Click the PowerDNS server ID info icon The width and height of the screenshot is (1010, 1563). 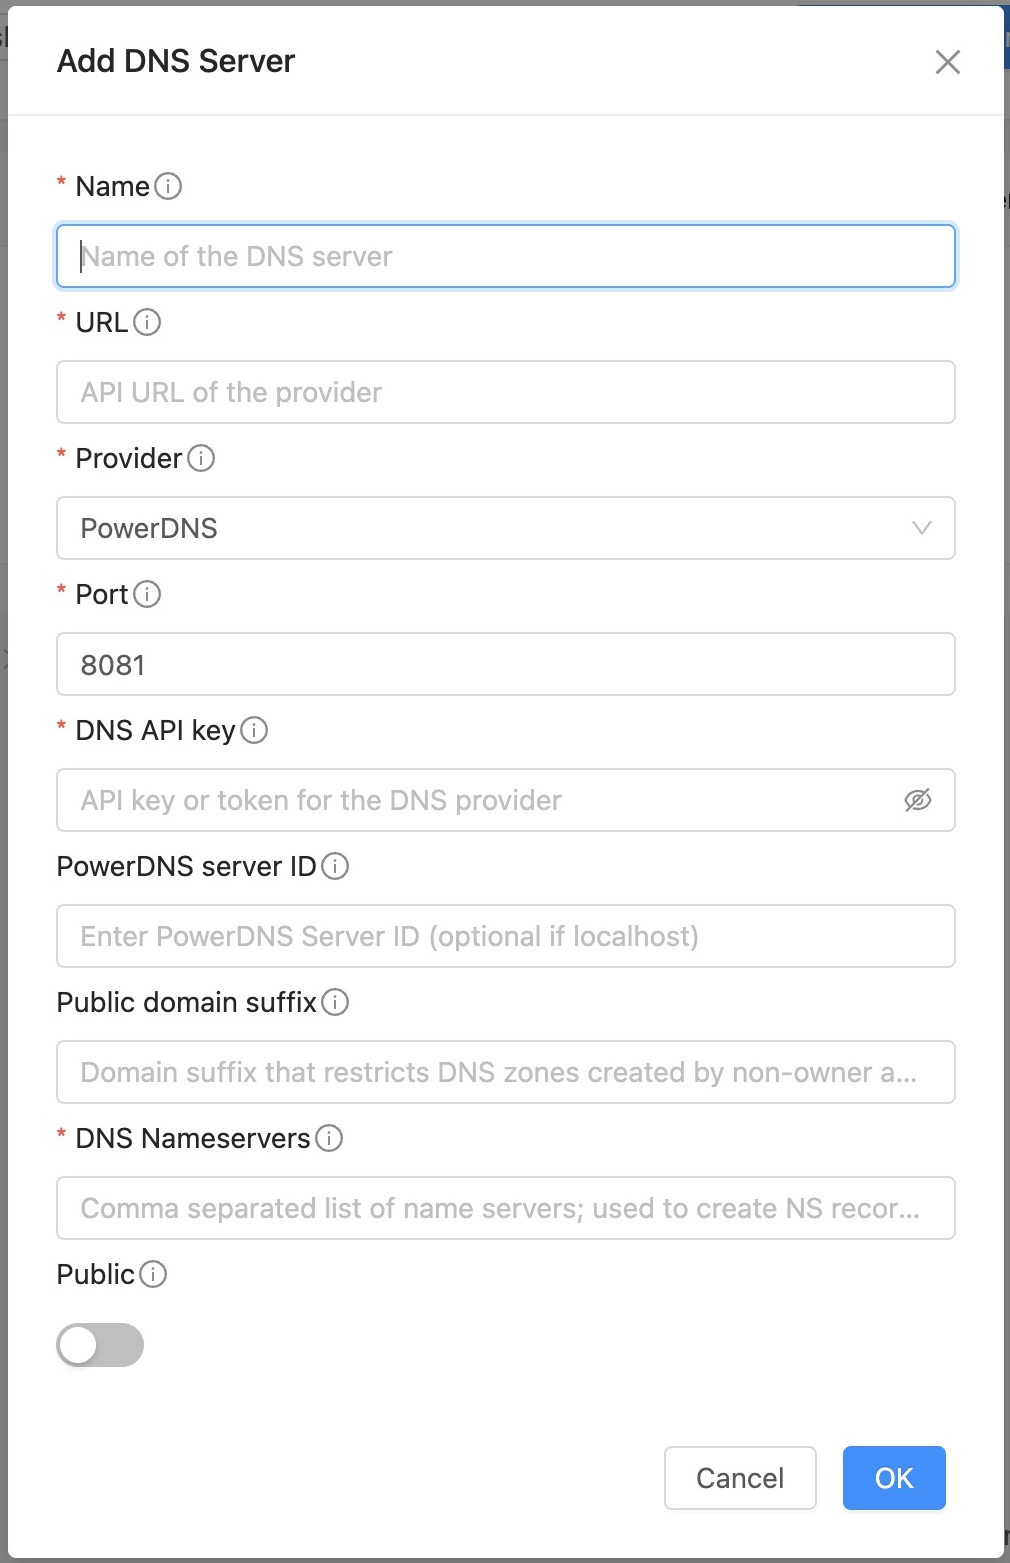(x=335, y=866)
